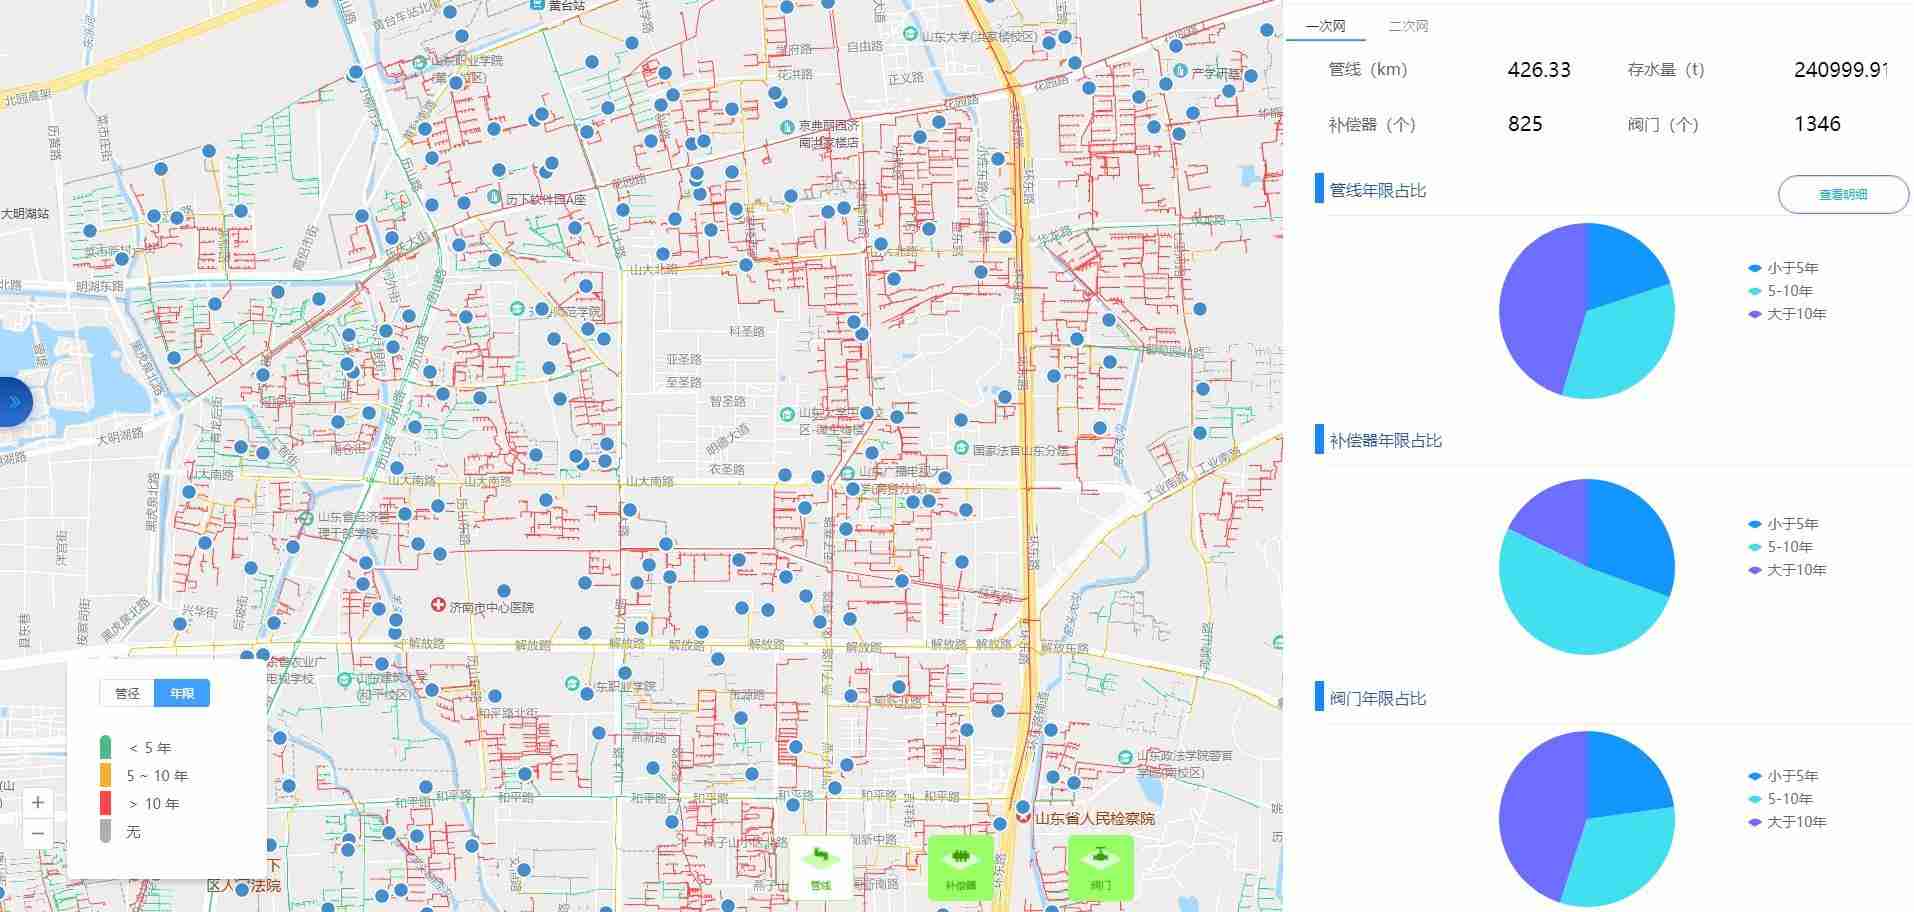Image resolution: width=1914 pixels, height=912 pixels.
Task: Select the 年限 legend mode
Action: pyautogui.click(x=182, y=693)
